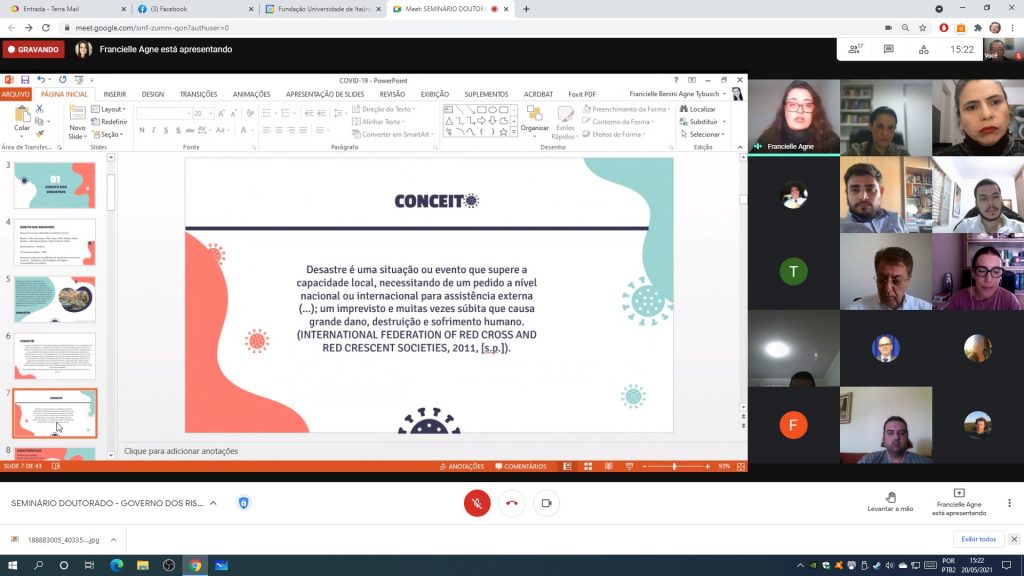Open the Layout dropdown in ribbon

tap(110, 109)
